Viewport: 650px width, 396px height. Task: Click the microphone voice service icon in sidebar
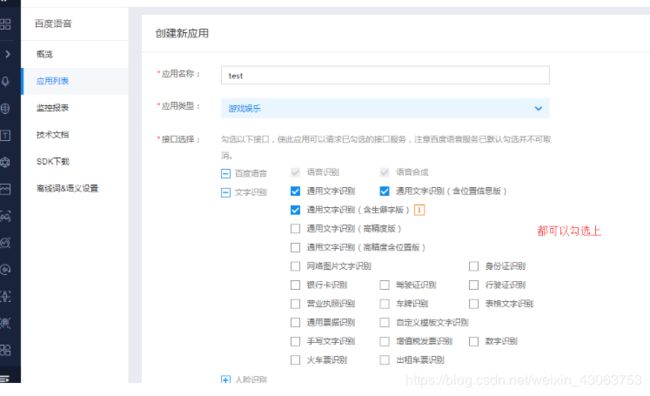(x=5, y=81)
